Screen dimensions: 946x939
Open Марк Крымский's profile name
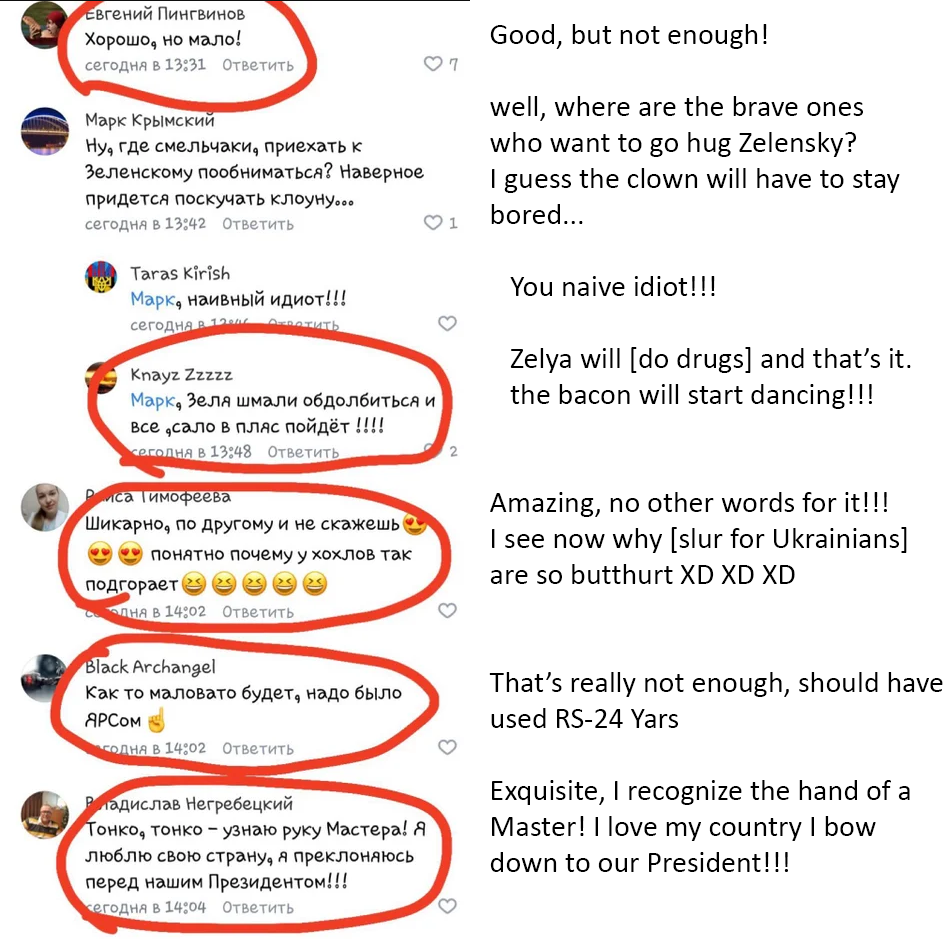[x=150, y=120]
